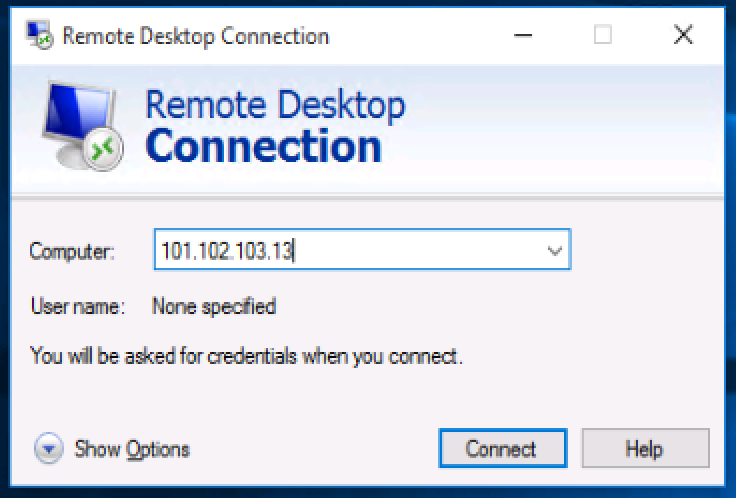Screen dimensions: 736x498
Task: Click the large Remote Desktop monitor icon
Action: [x=82, y=128]
